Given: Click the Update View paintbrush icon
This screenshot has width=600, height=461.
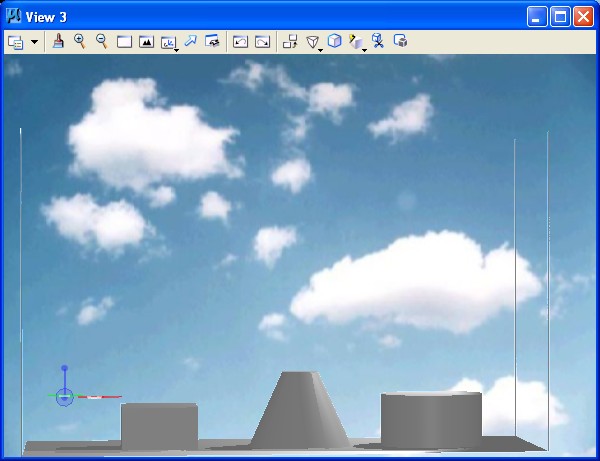Looking at the screenshot, I should pyautogui.click(x=58, y=41).
